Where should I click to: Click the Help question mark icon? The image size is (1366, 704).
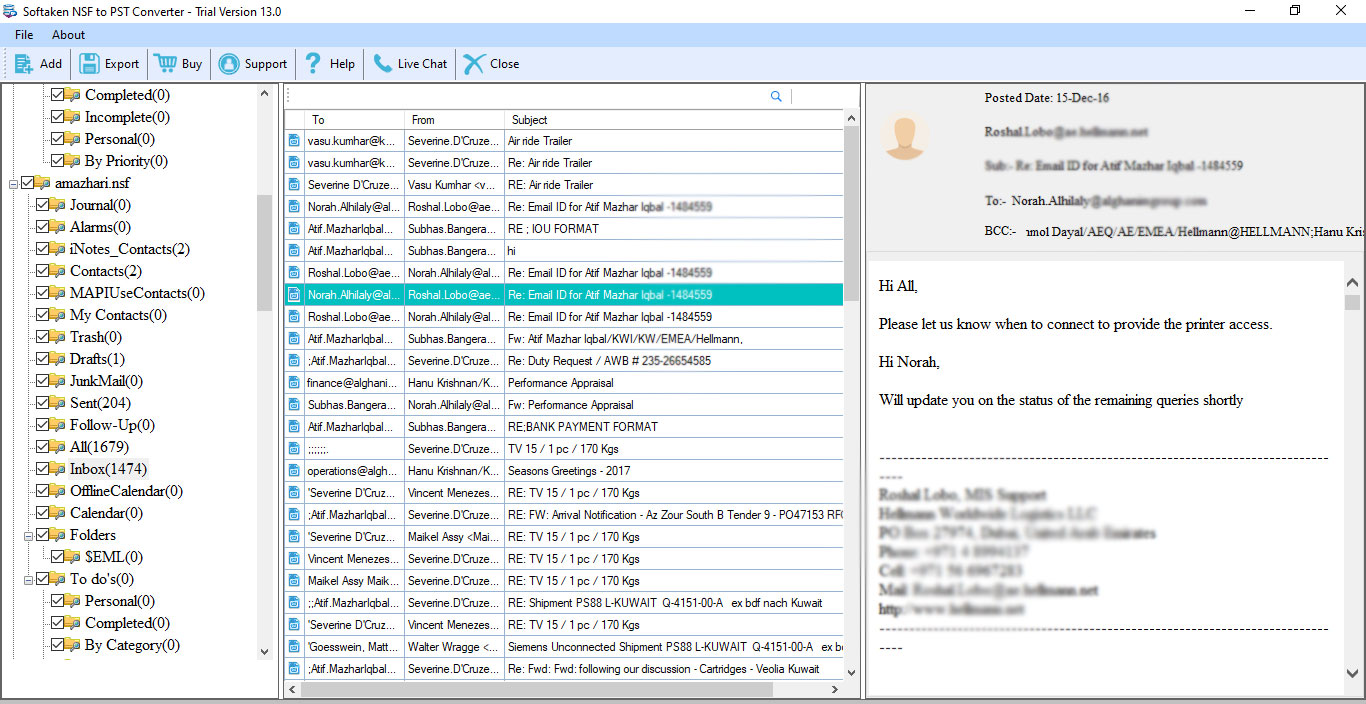coord(313,64)
